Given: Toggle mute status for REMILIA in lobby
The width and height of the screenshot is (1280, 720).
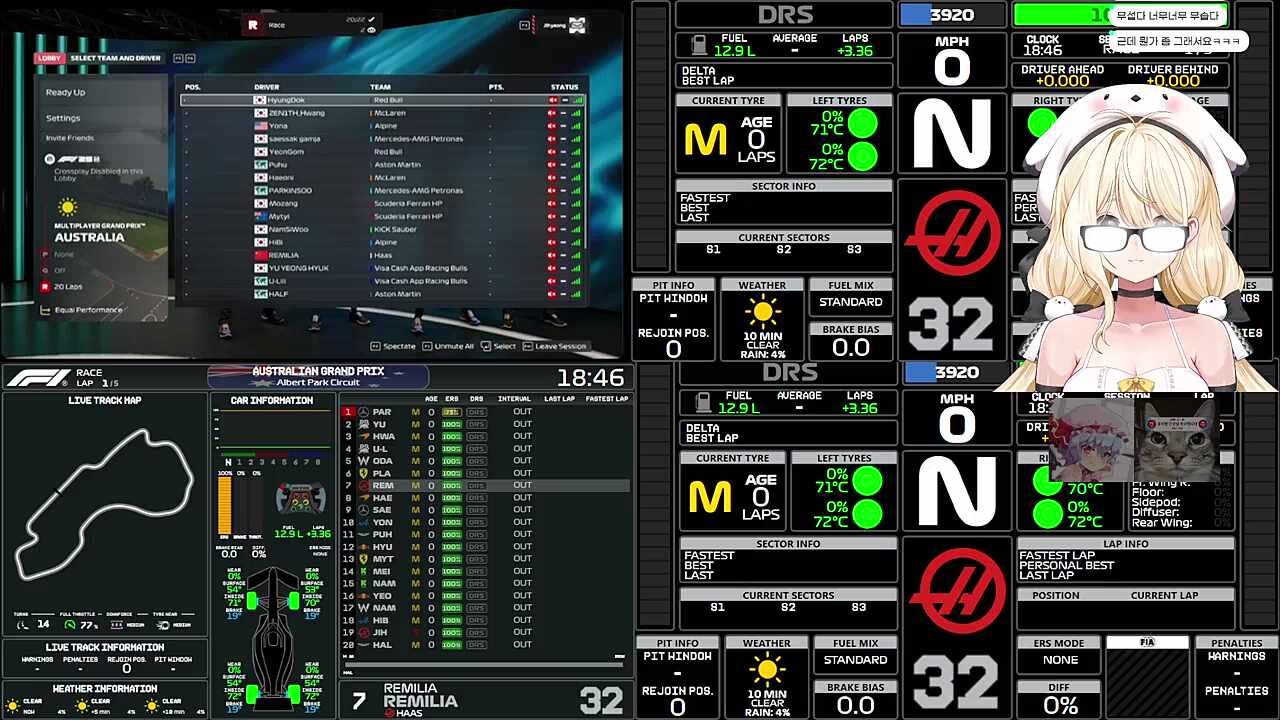Looking at the screenshot, I should click(551, 255).
